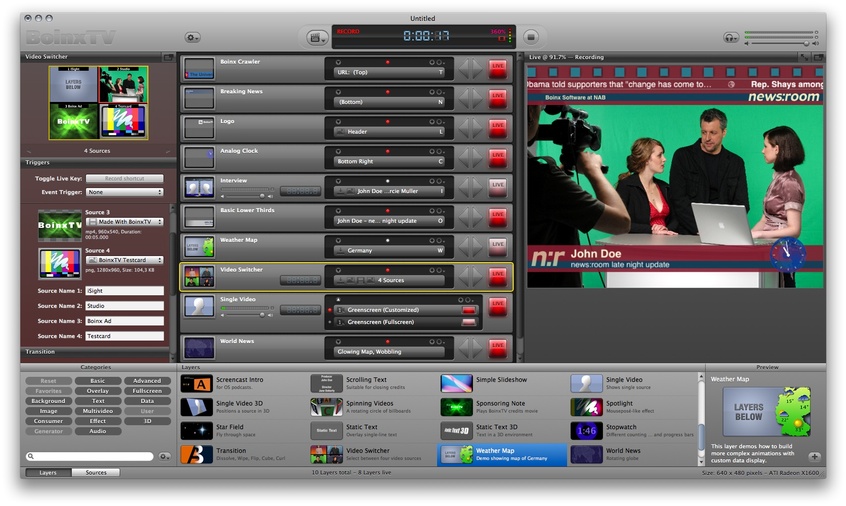Click the Source Name 2 Studio field
This screenshot has width=846, height=506.
123,306
